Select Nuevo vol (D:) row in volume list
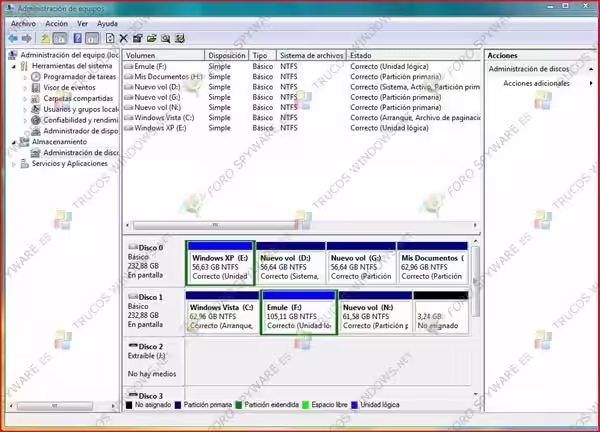 tap(302, 87)
